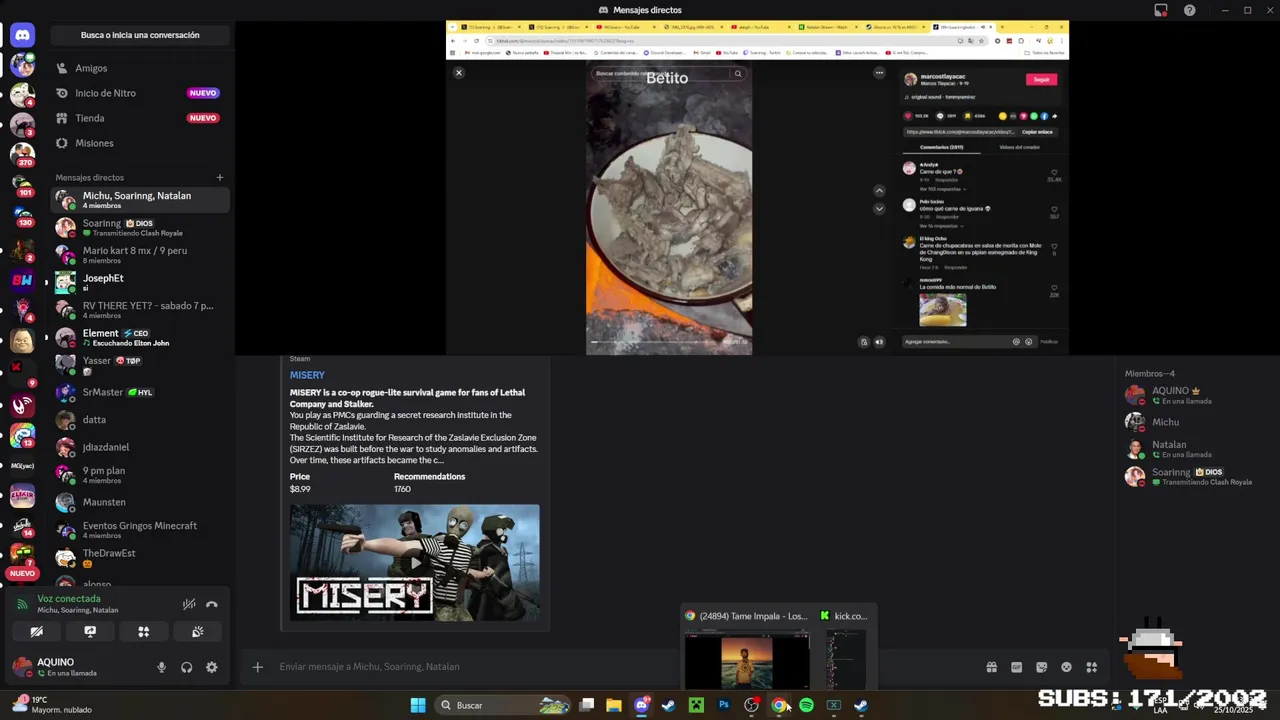
Task: Open Eventos Gringos Minecraft group
Action: 140,530
